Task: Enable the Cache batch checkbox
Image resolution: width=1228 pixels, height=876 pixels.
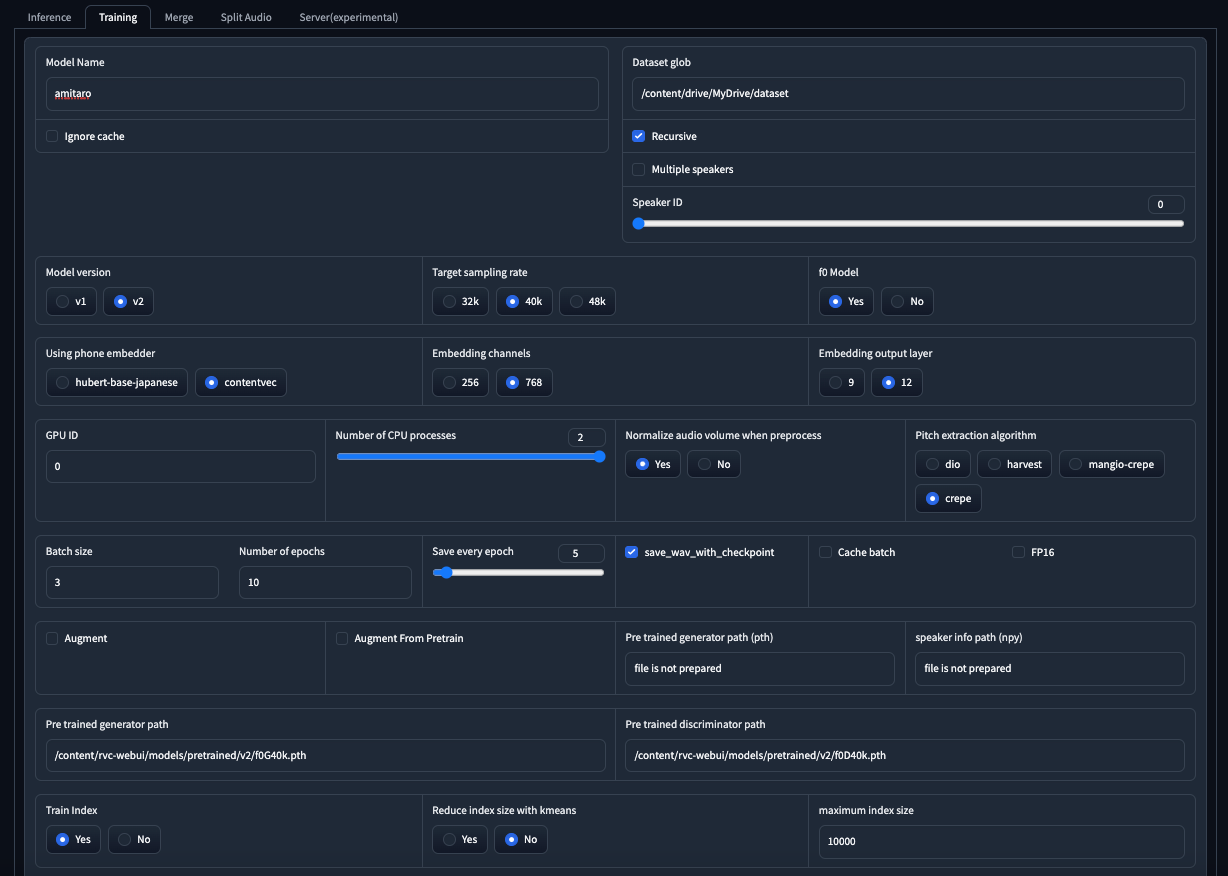Action: click(825, 552)
